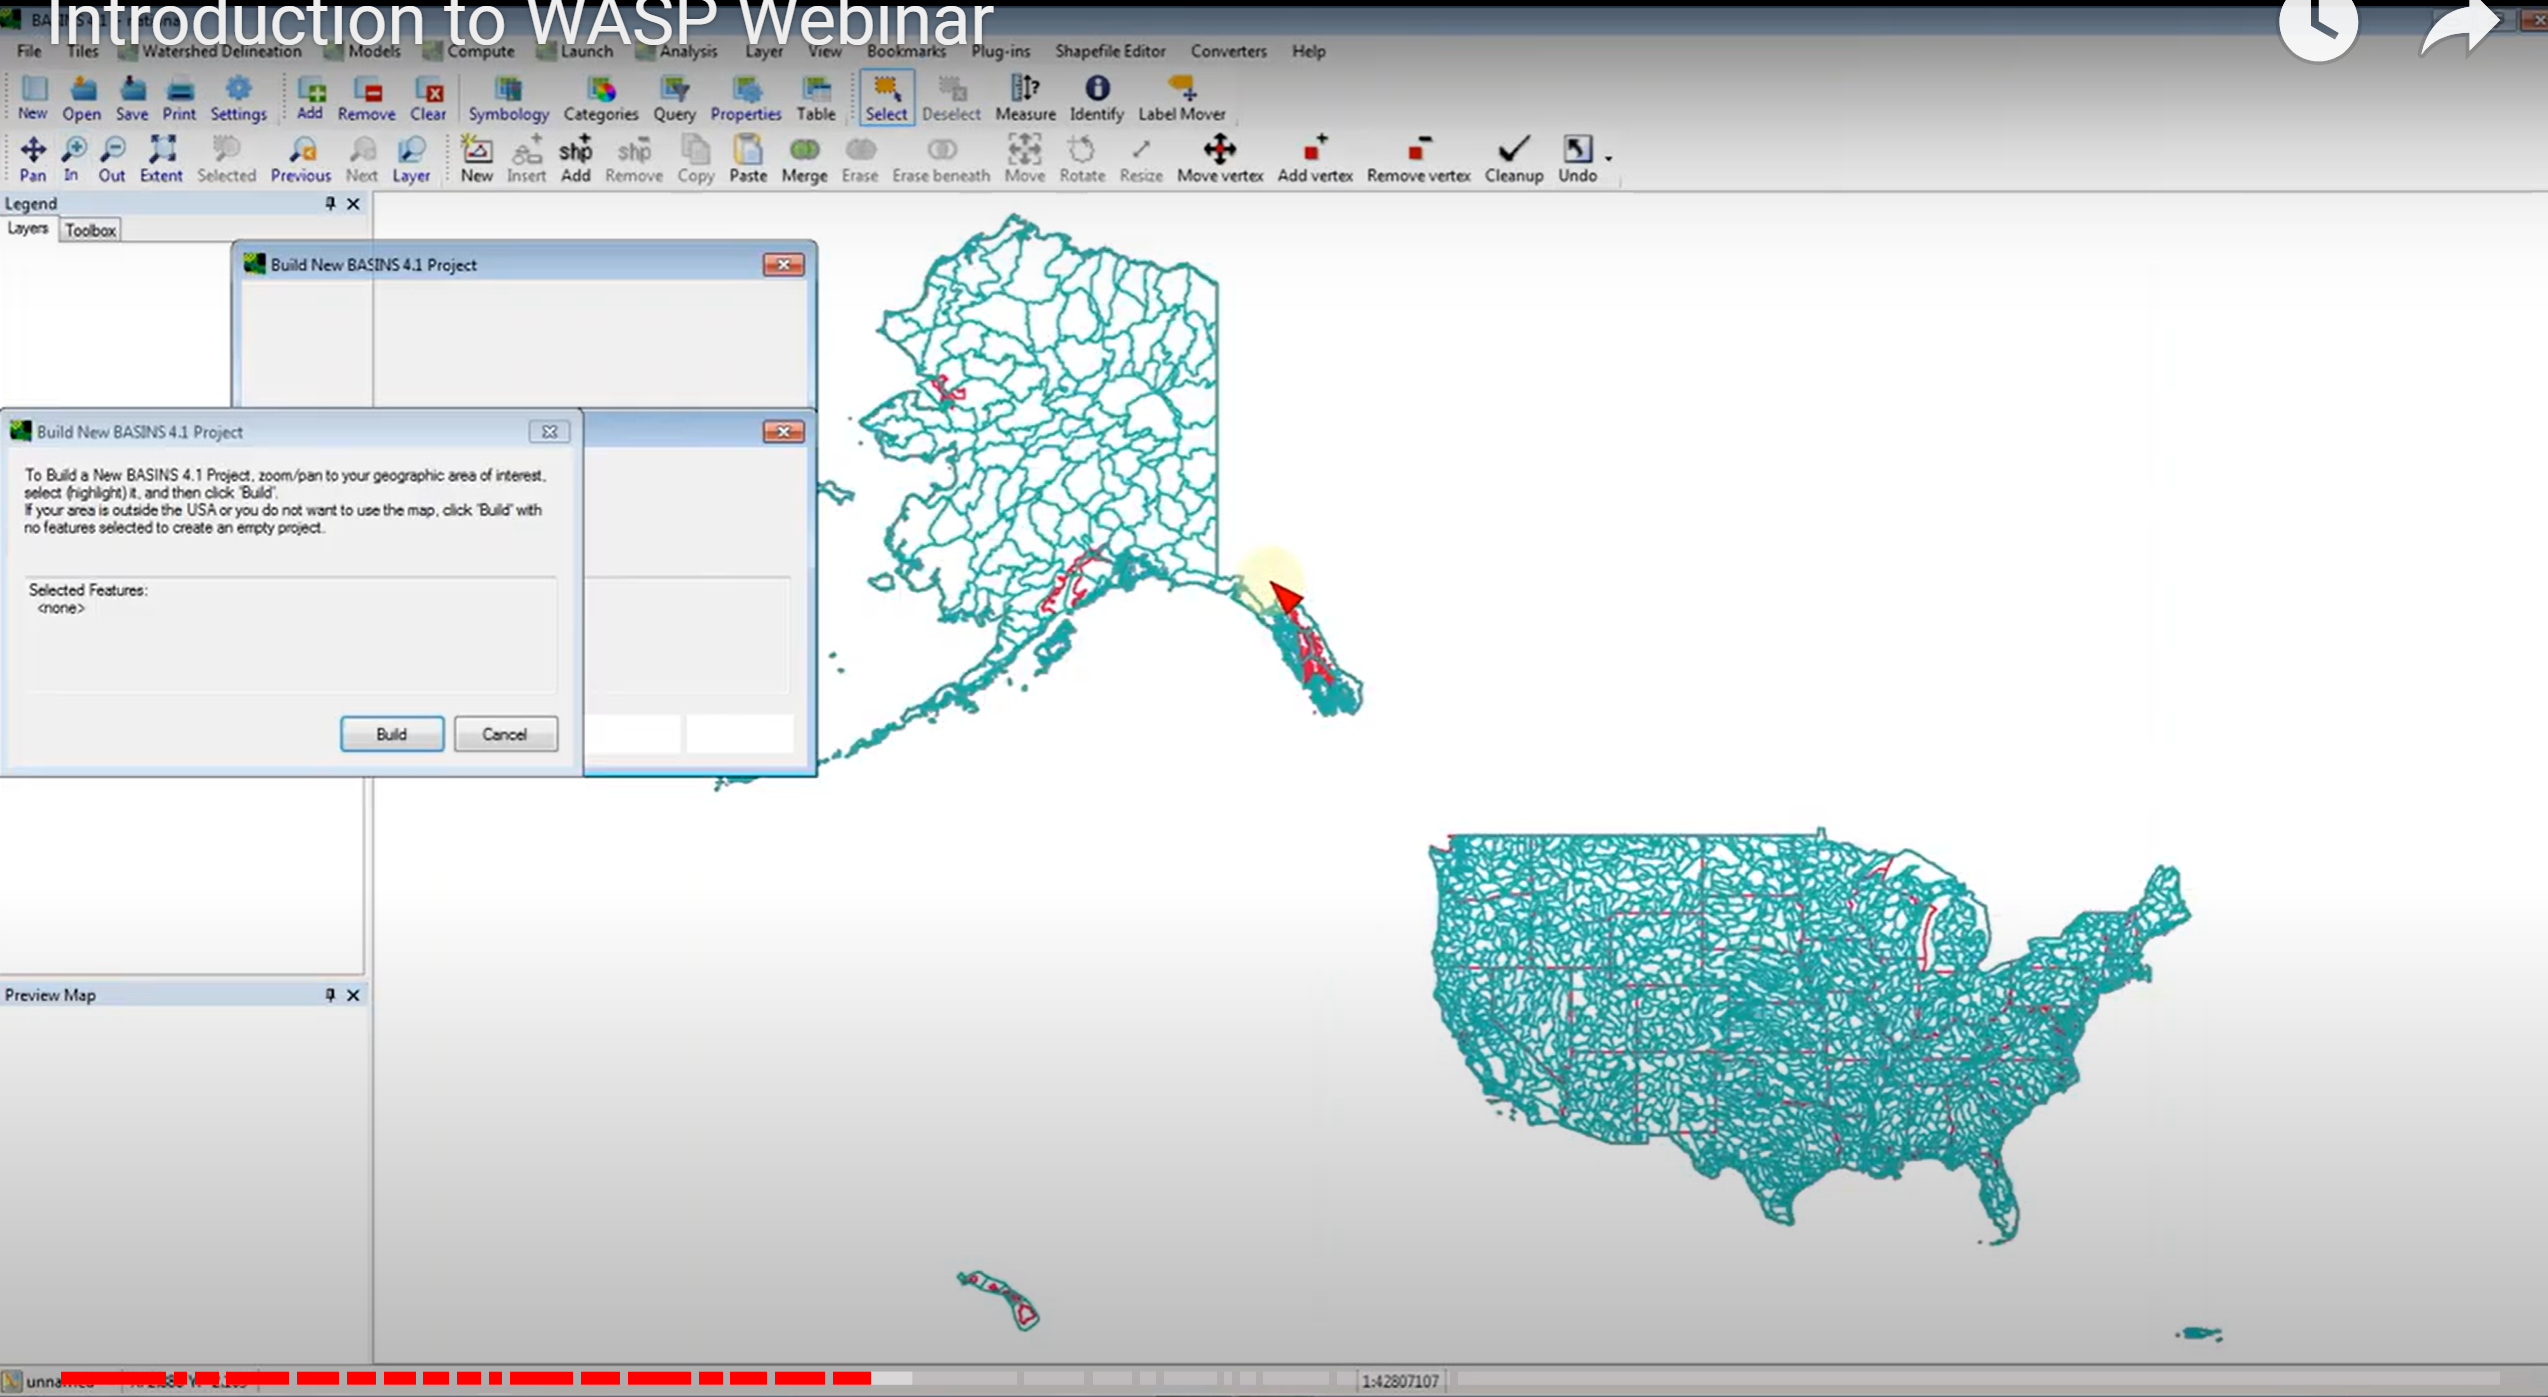2548x1397 pixels.
Task: Activate the Measure tool
Action: click(x=1025, y=98)
